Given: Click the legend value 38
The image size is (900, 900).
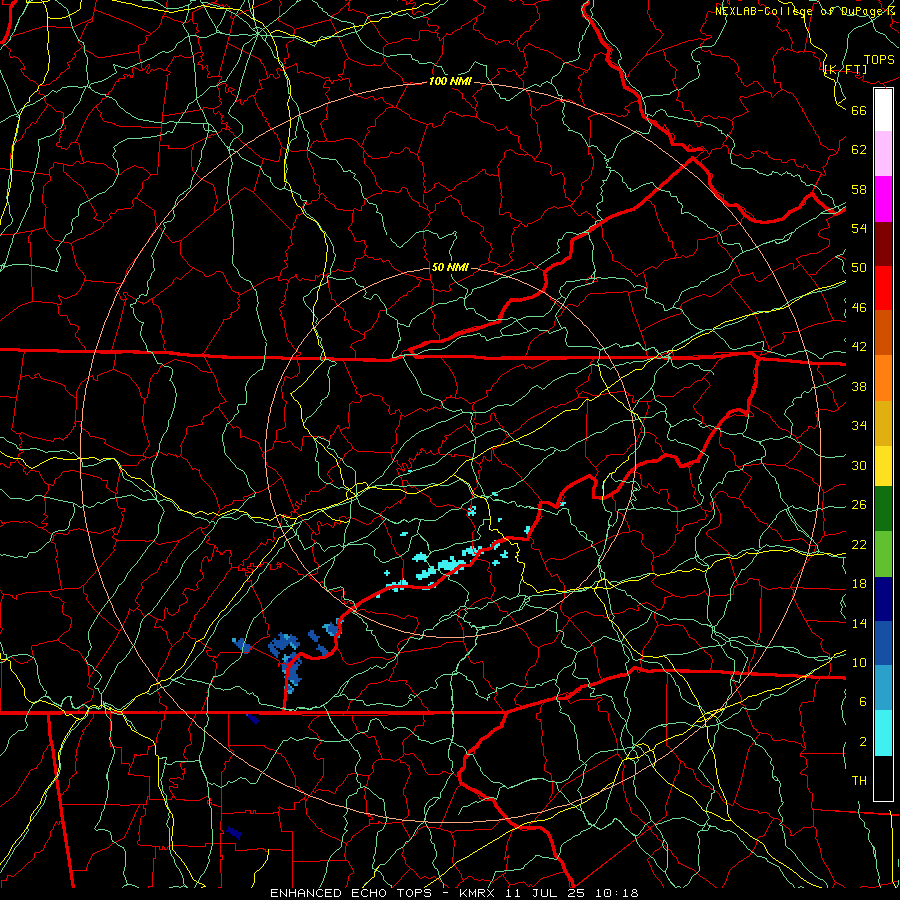Looking at the screenshot, I should (x=859, y=387).
